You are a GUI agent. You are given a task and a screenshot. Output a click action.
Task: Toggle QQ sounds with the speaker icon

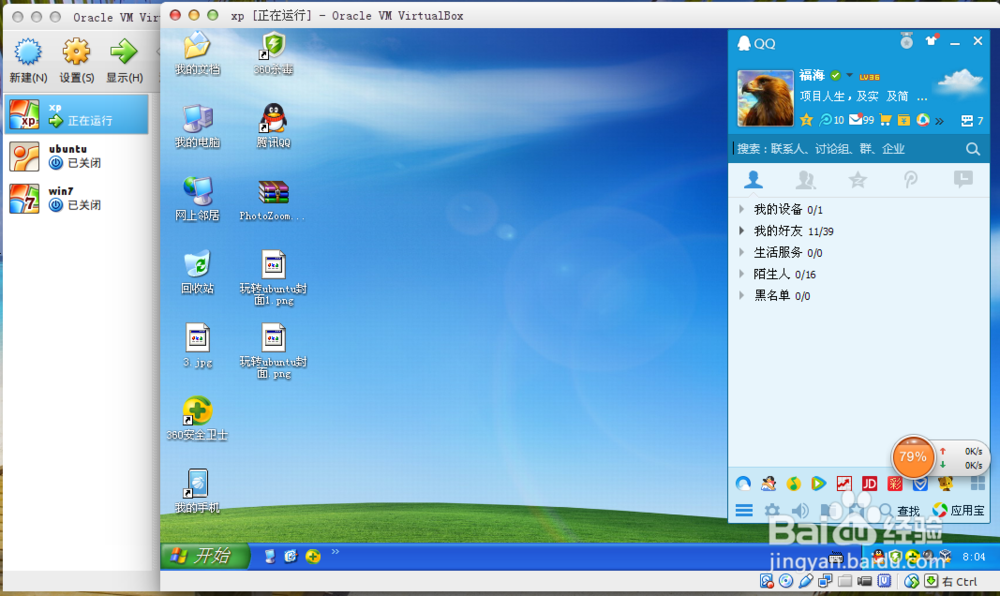click(x=800, y=509)
